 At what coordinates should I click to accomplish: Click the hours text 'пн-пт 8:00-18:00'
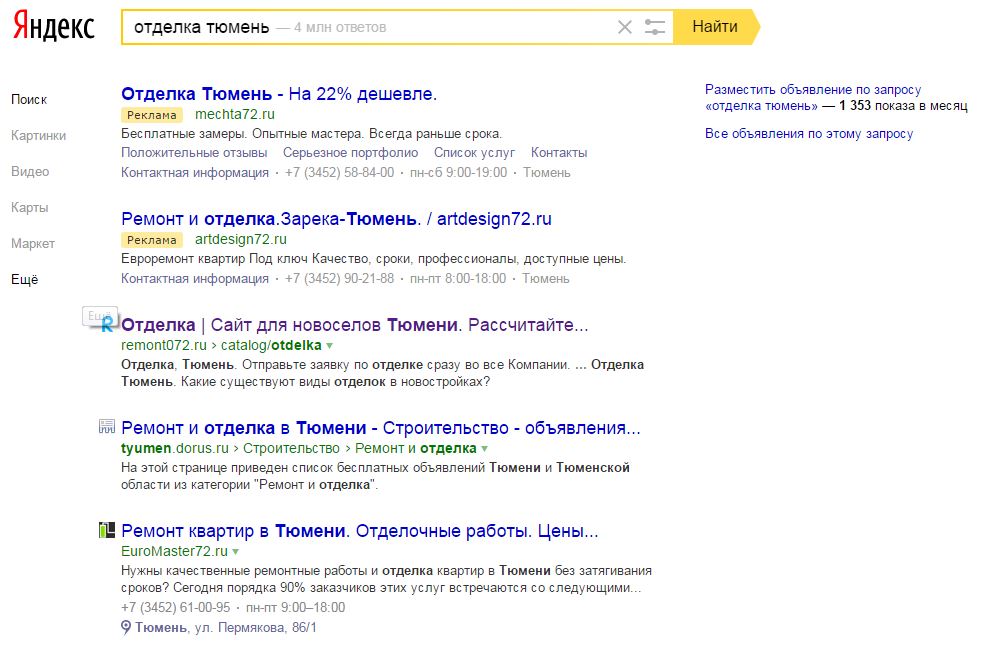pyautogui.click(x=458, y=278)
